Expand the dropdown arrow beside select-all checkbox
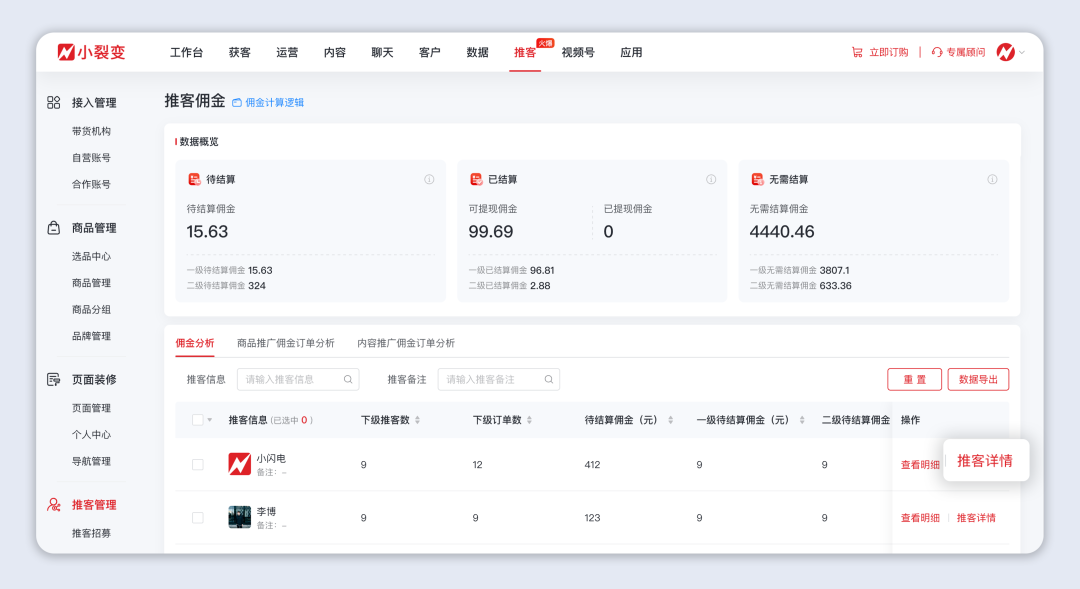The image size is (1080, 589). pos(210,420)
